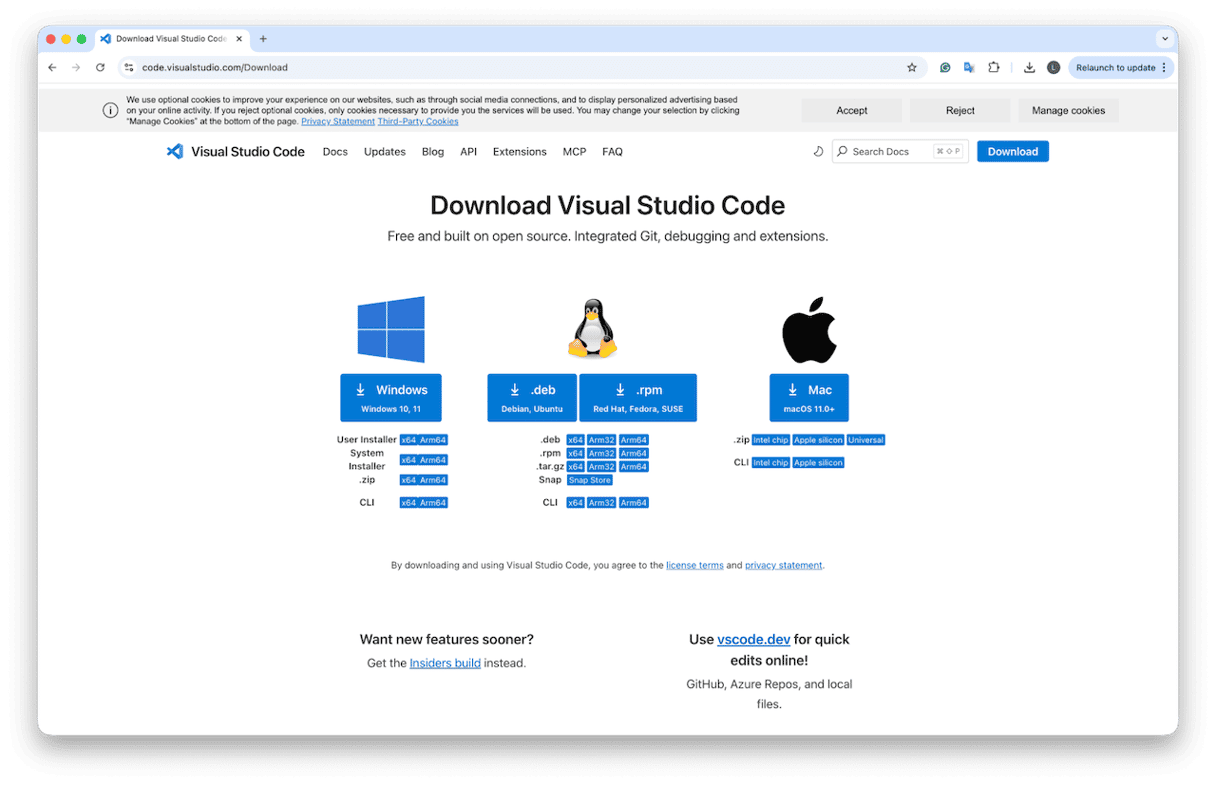Reload the page with the refresh icon
1216x785 pixels.
pyautogui.click(x=100, y=68)
